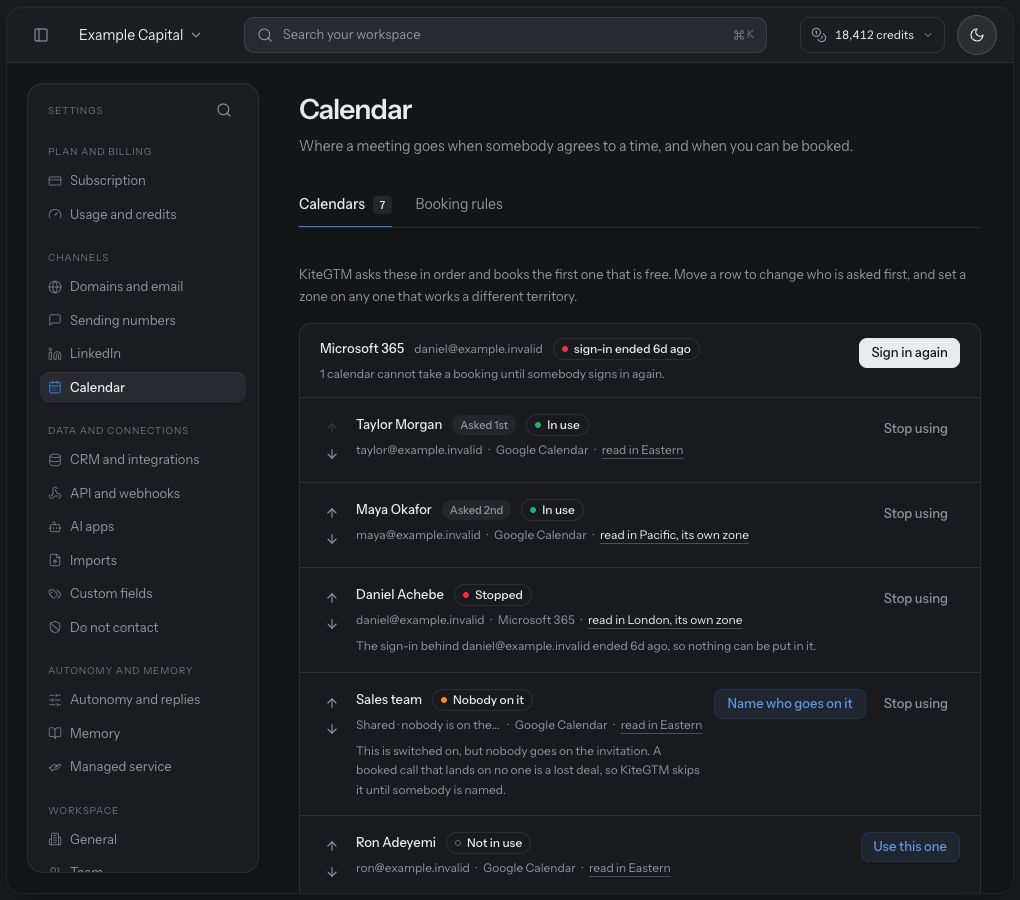Move Daniel Achebe up in order
The height and width of the screenshot is (900, 1020).
click(332, 597)
